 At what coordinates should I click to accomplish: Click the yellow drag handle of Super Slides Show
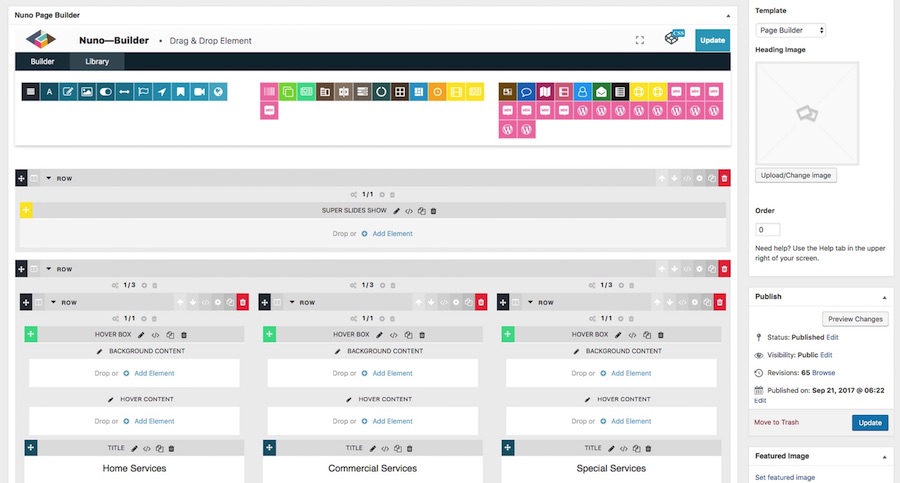tap(26, 210)
